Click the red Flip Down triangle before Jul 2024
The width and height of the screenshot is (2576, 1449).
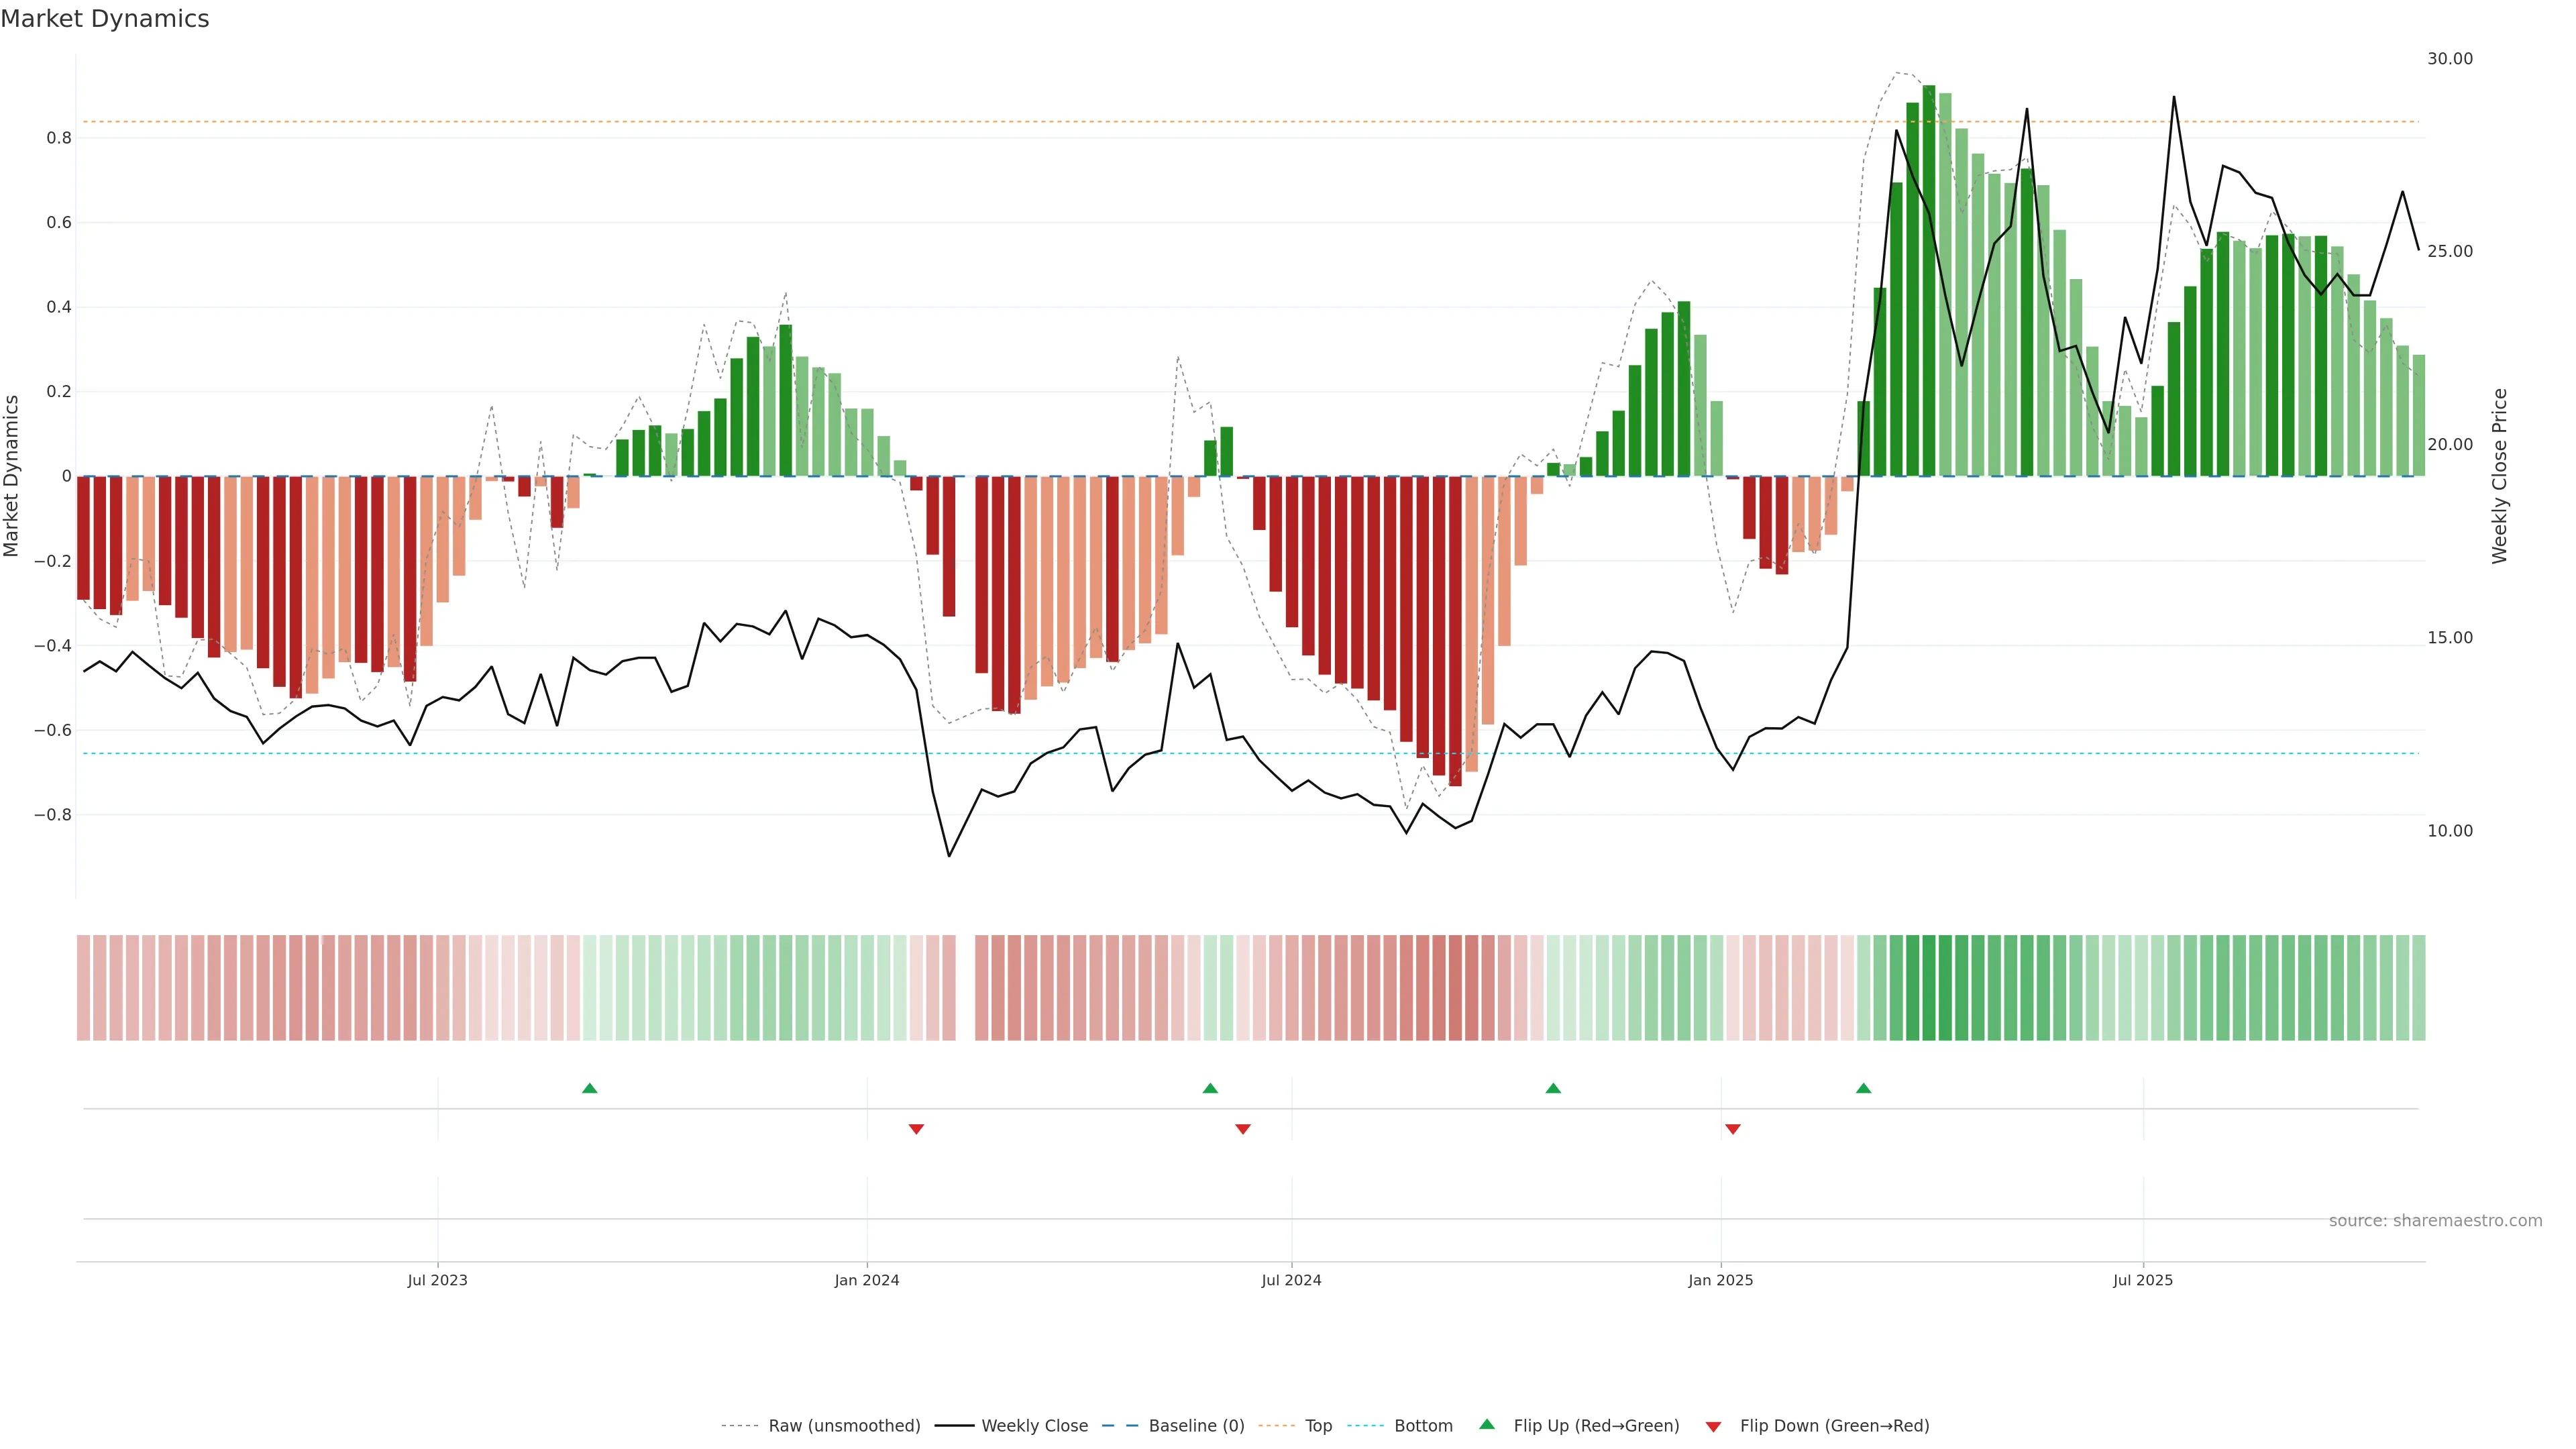coord(1243,1129)
